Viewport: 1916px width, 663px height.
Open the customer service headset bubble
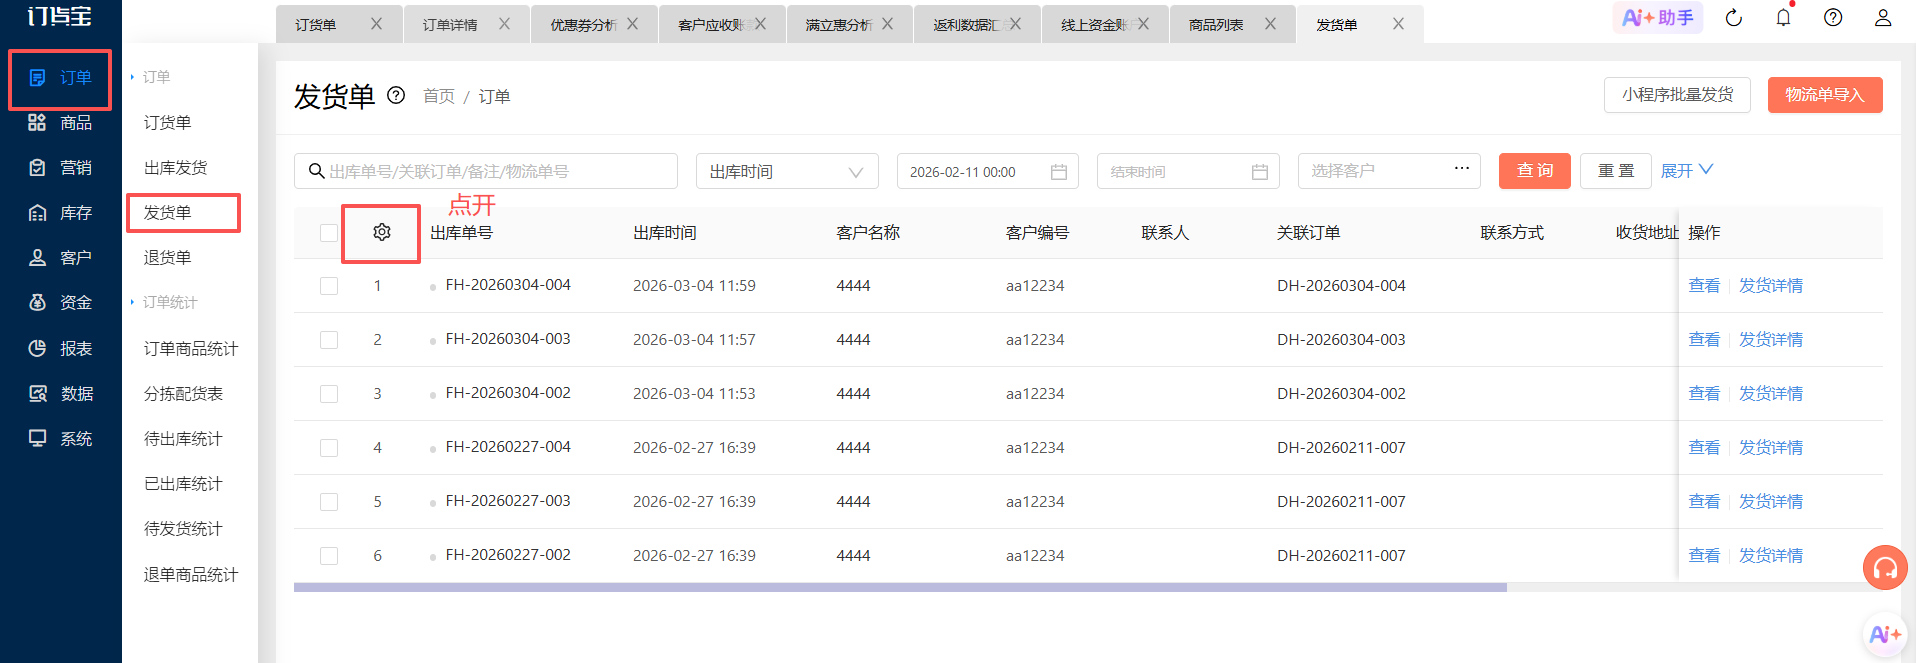(x=1885, y=568)
